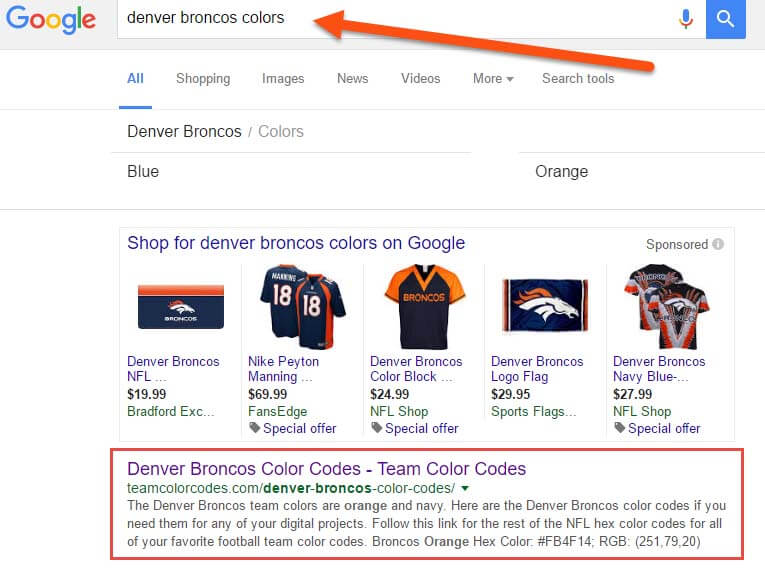
Task: Click the Google logo
Action: click(51, 20)
